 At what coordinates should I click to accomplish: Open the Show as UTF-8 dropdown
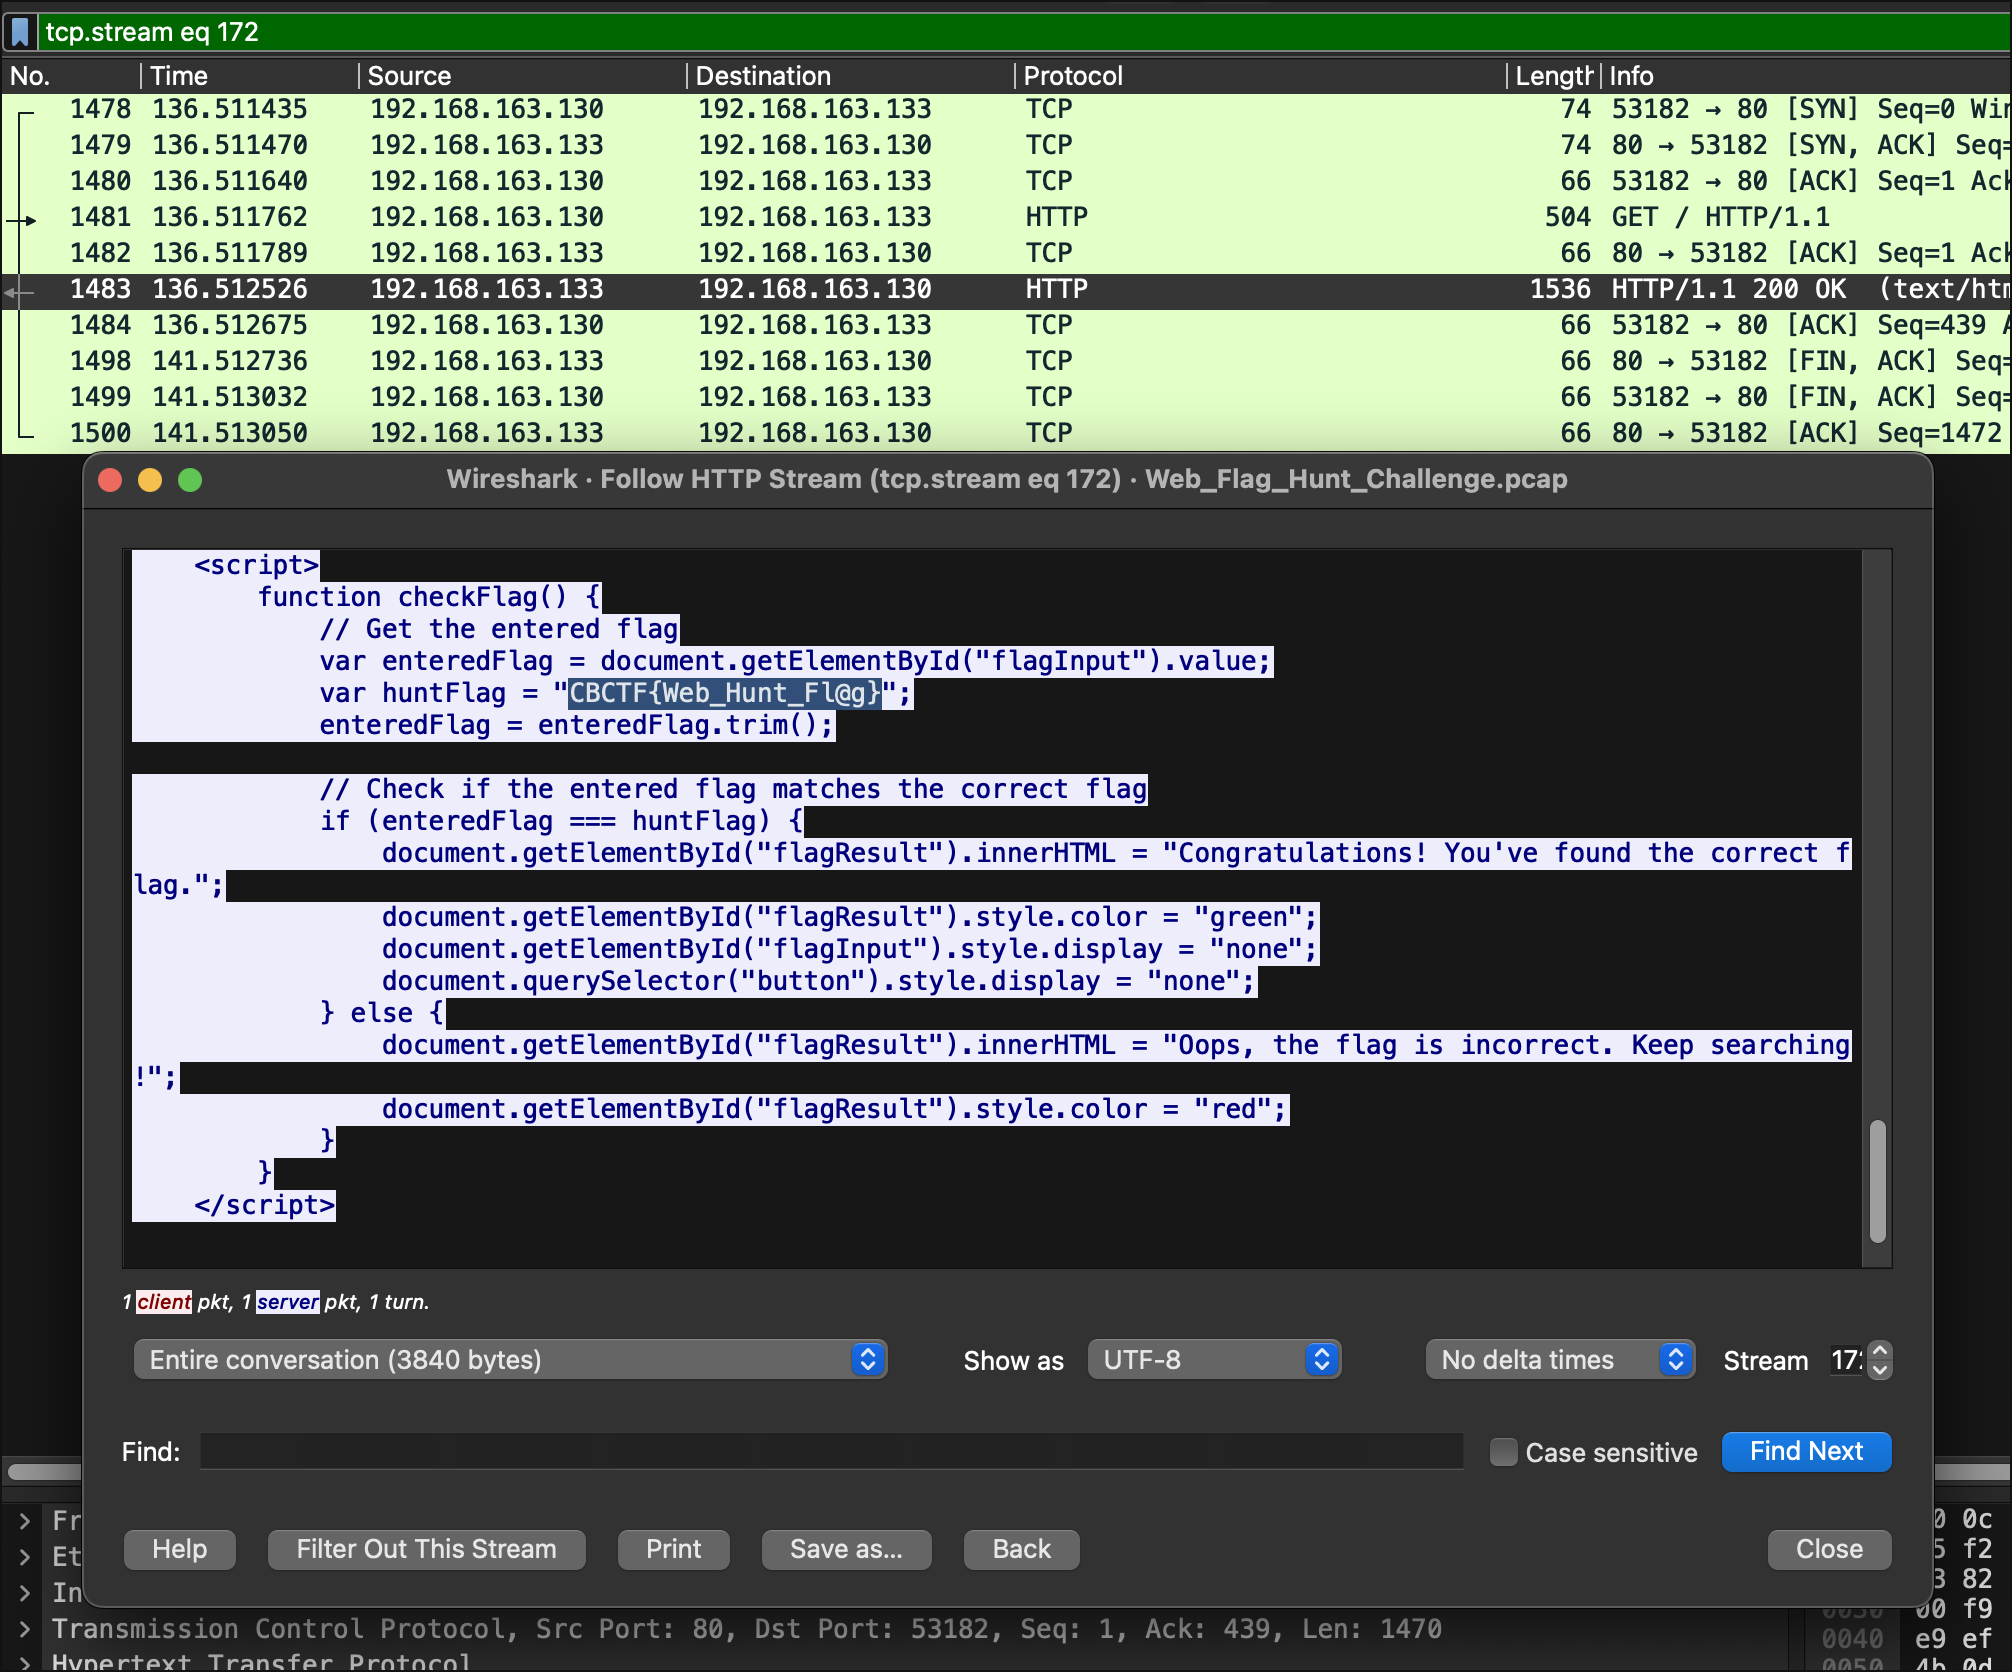1214,1360
